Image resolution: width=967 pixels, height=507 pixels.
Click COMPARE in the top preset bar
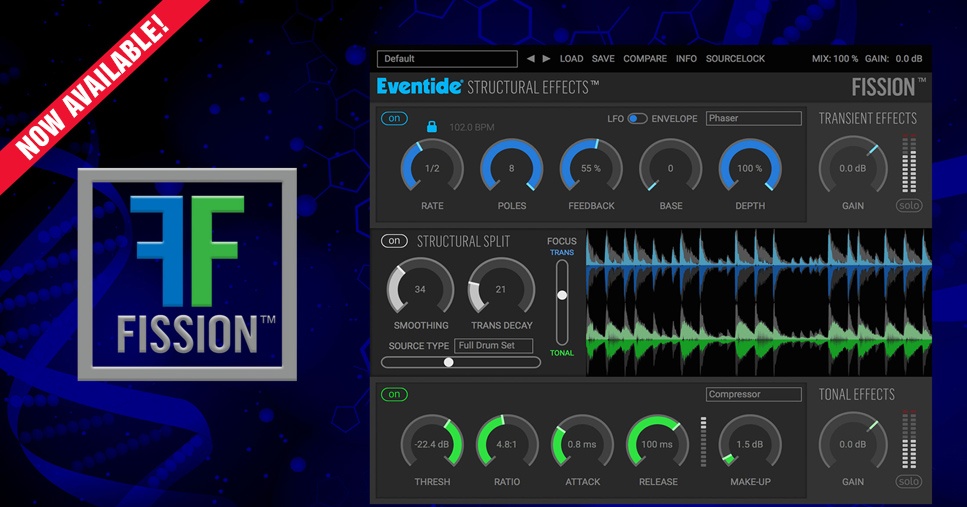click(645, 59)
